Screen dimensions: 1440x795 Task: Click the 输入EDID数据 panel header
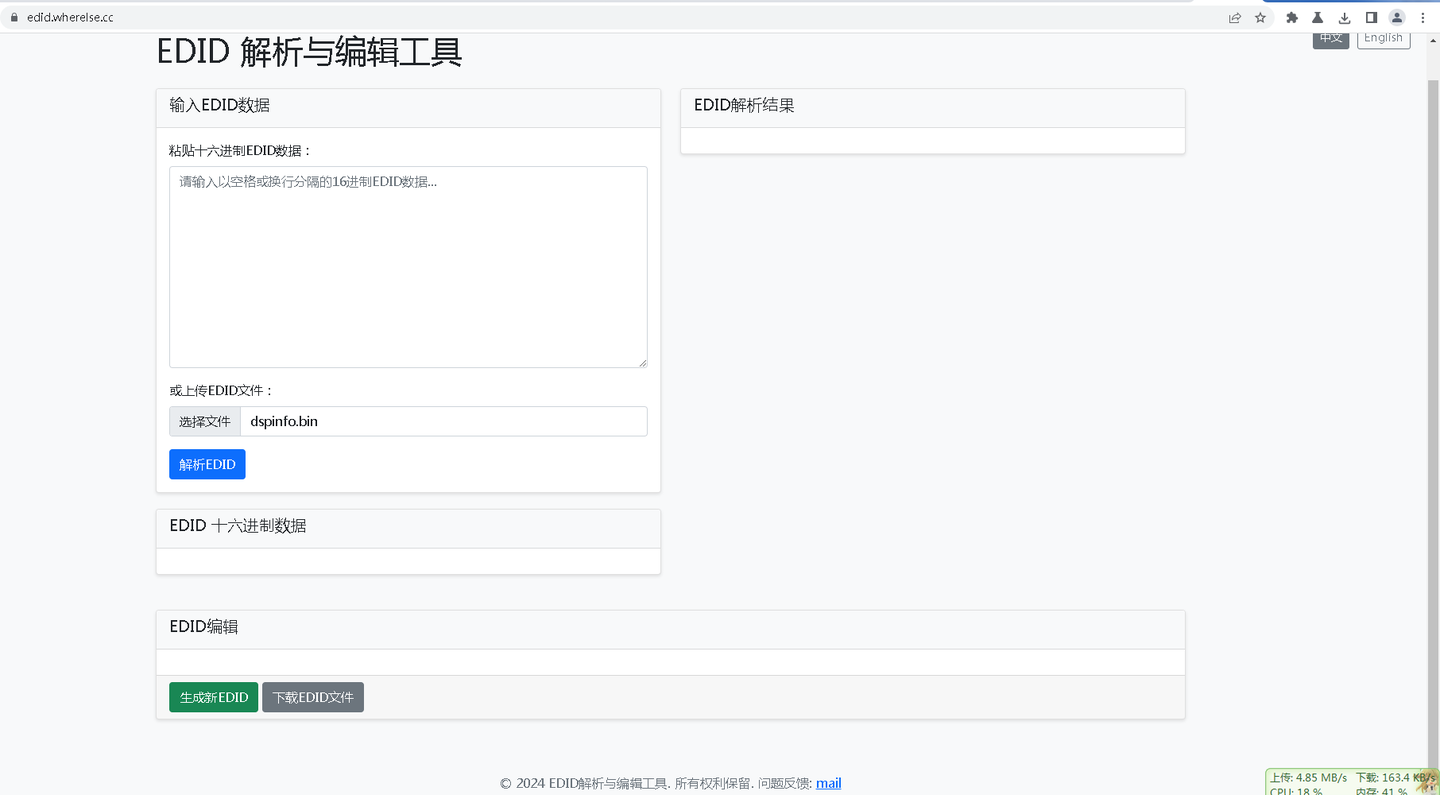click(x=408, y=108)
